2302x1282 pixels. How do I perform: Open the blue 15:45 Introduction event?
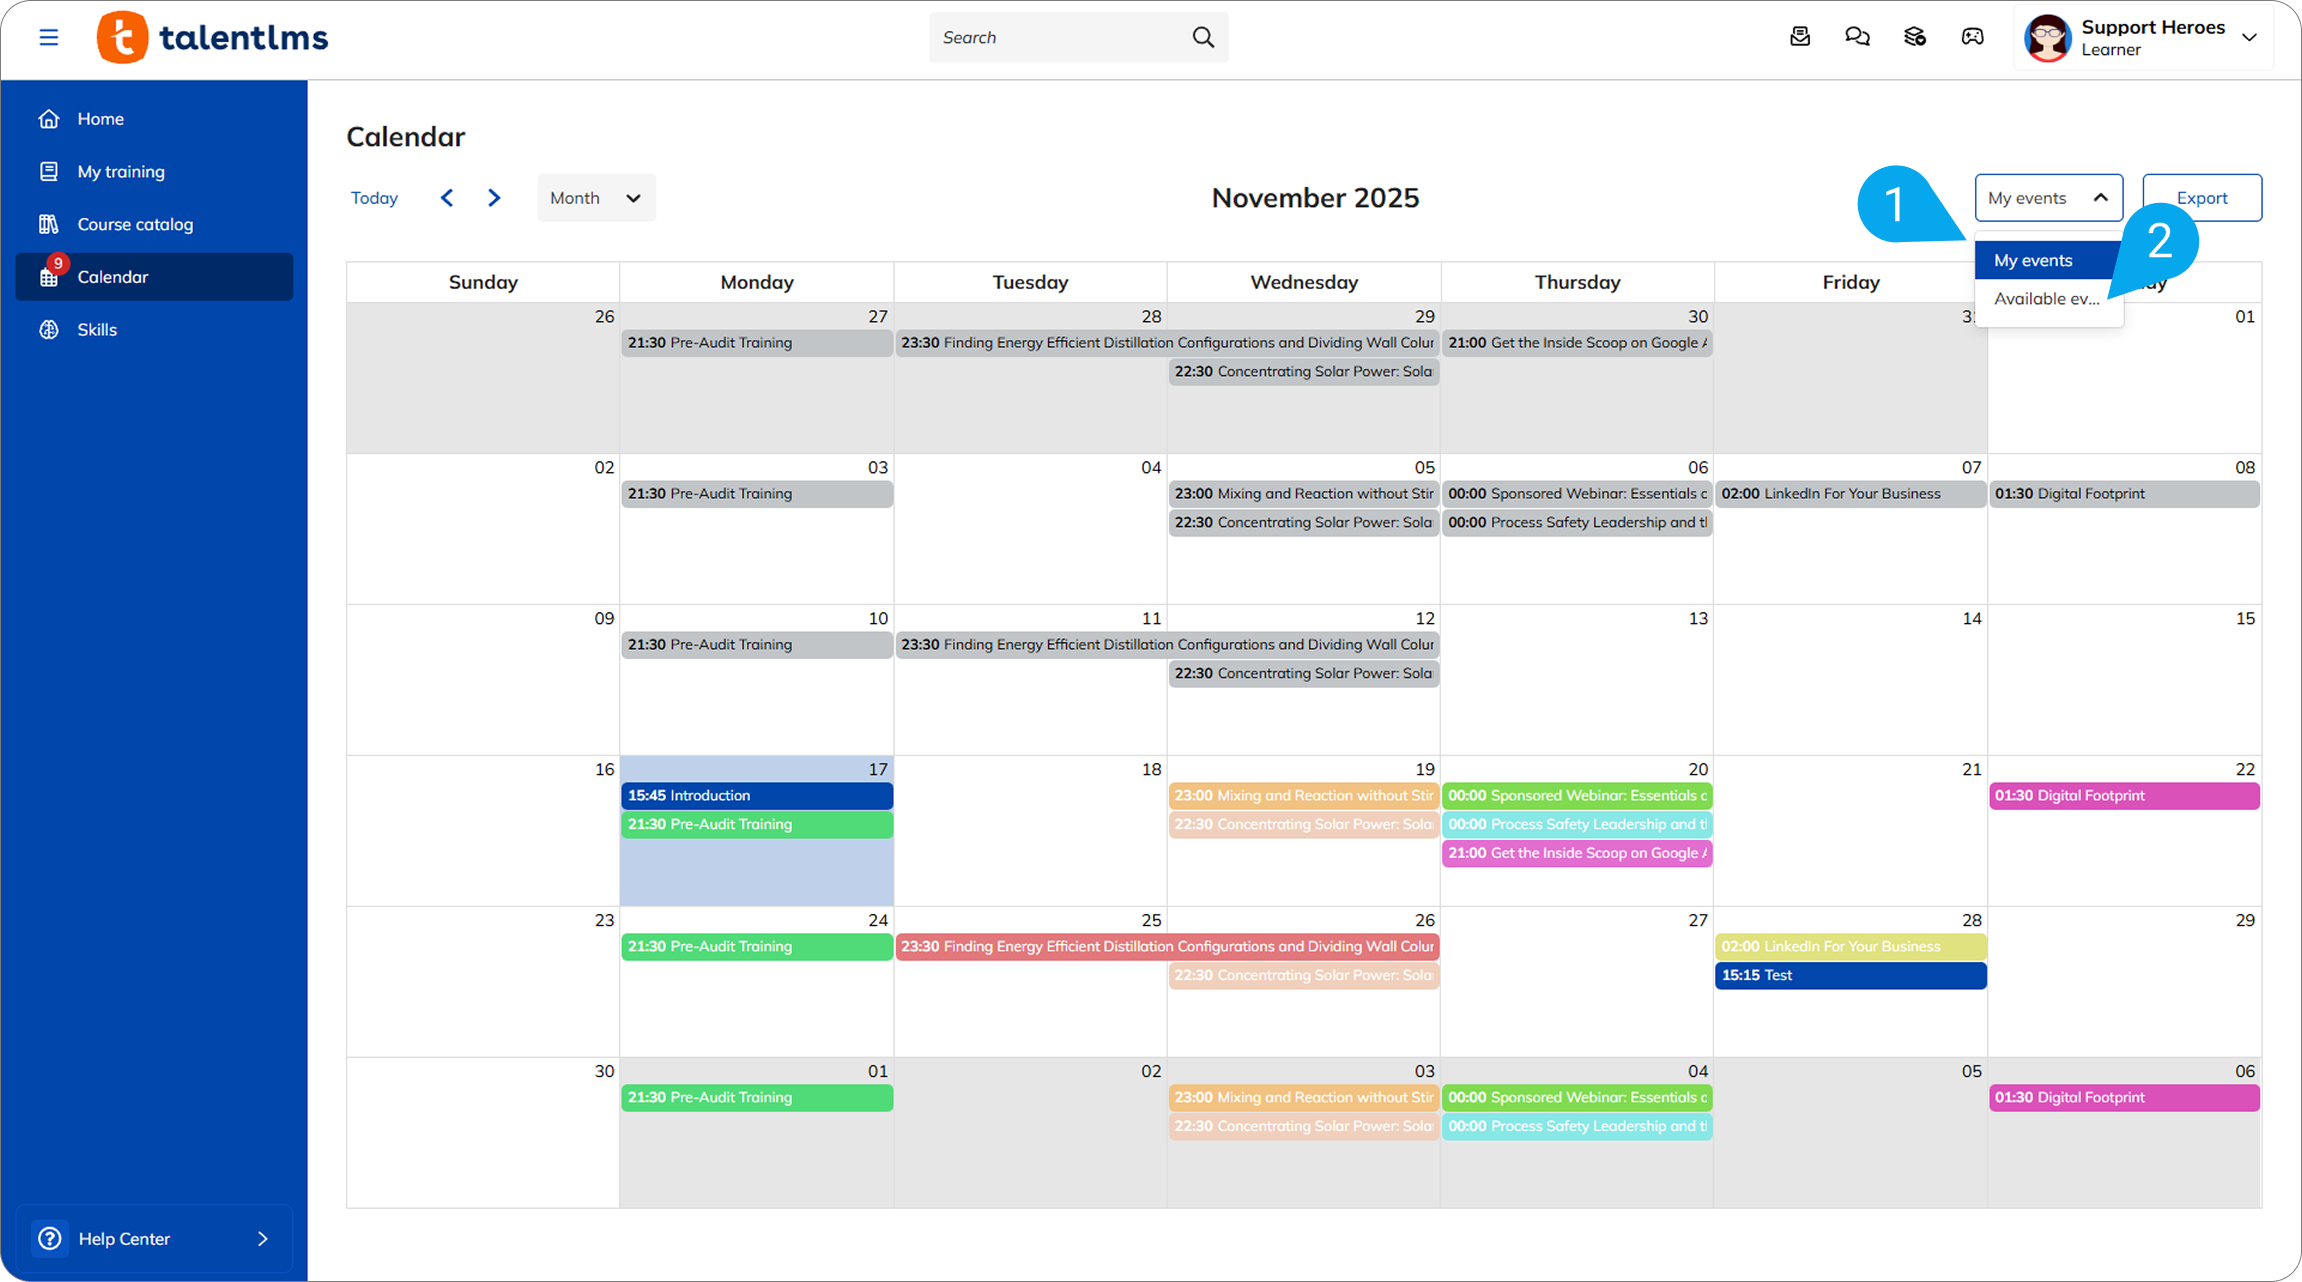756,796
